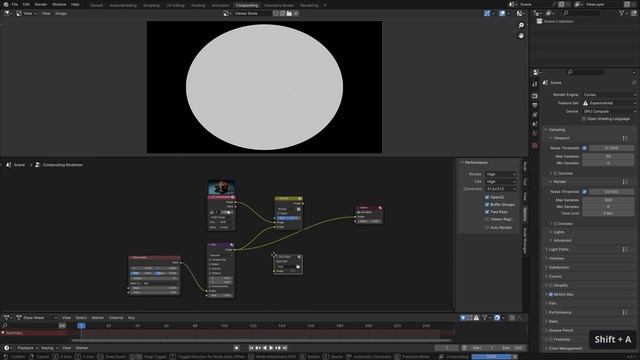Click the pan hand icon in image viewer
640x360 pixels.
pos(521,36)
